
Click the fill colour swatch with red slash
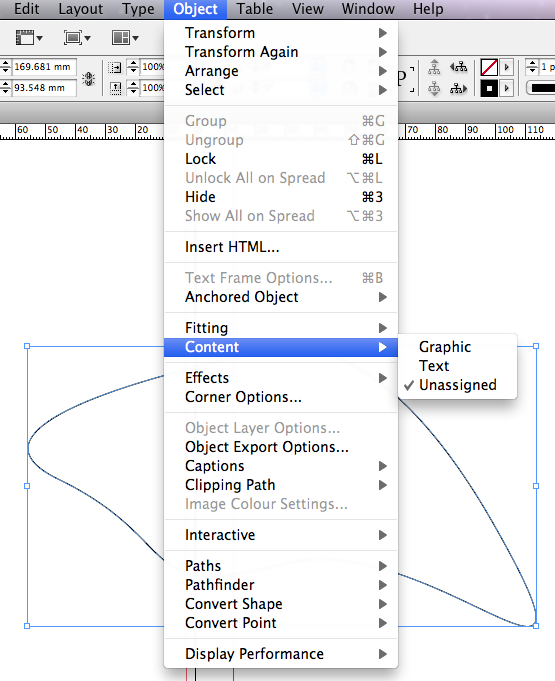489,68
